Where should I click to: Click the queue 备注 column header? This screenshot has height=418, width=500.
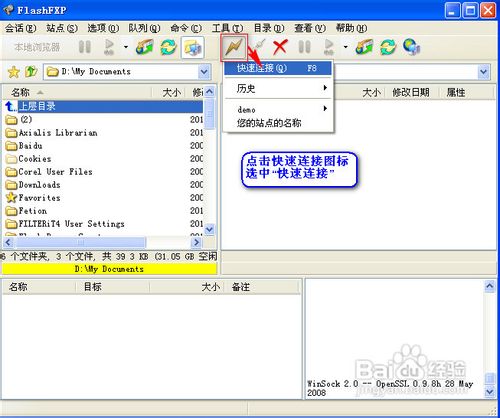coord(262,287)
